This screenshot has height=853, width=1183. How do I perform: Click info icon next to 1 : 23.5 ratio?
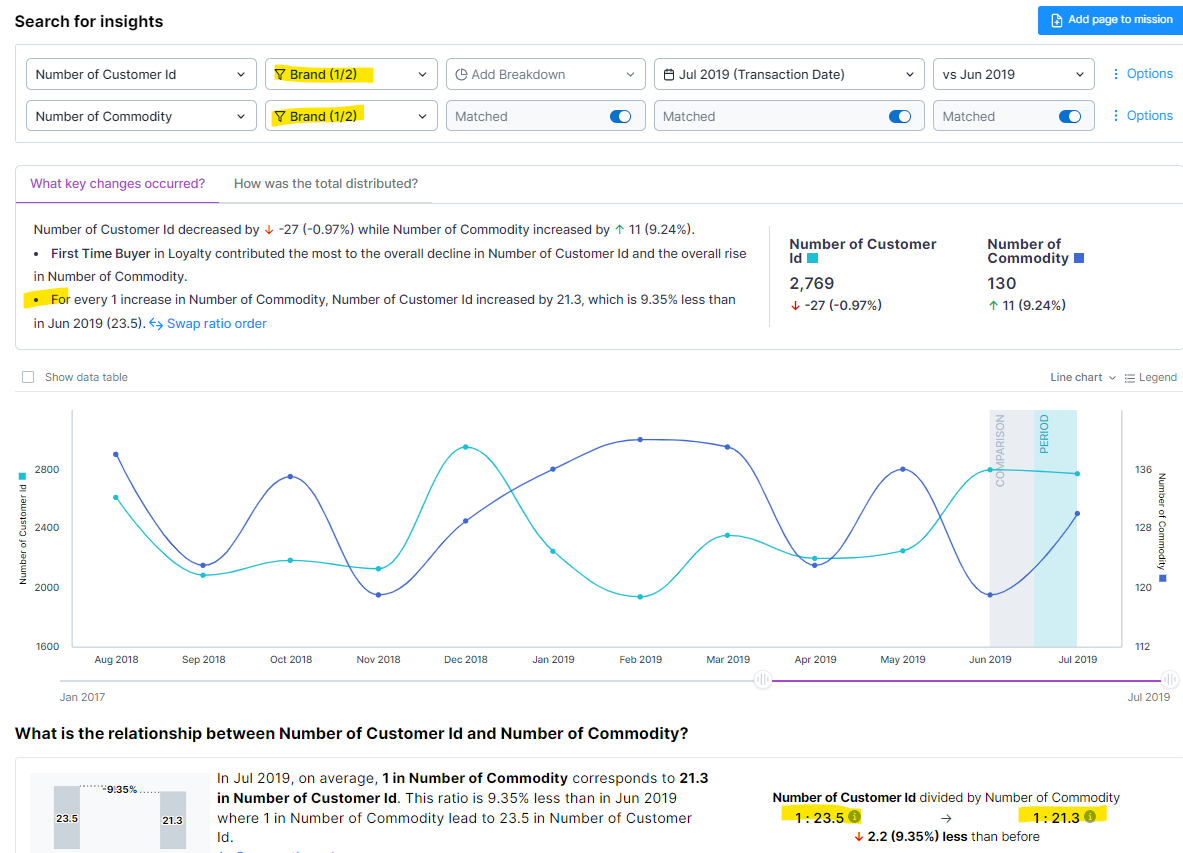click(854, 817)
